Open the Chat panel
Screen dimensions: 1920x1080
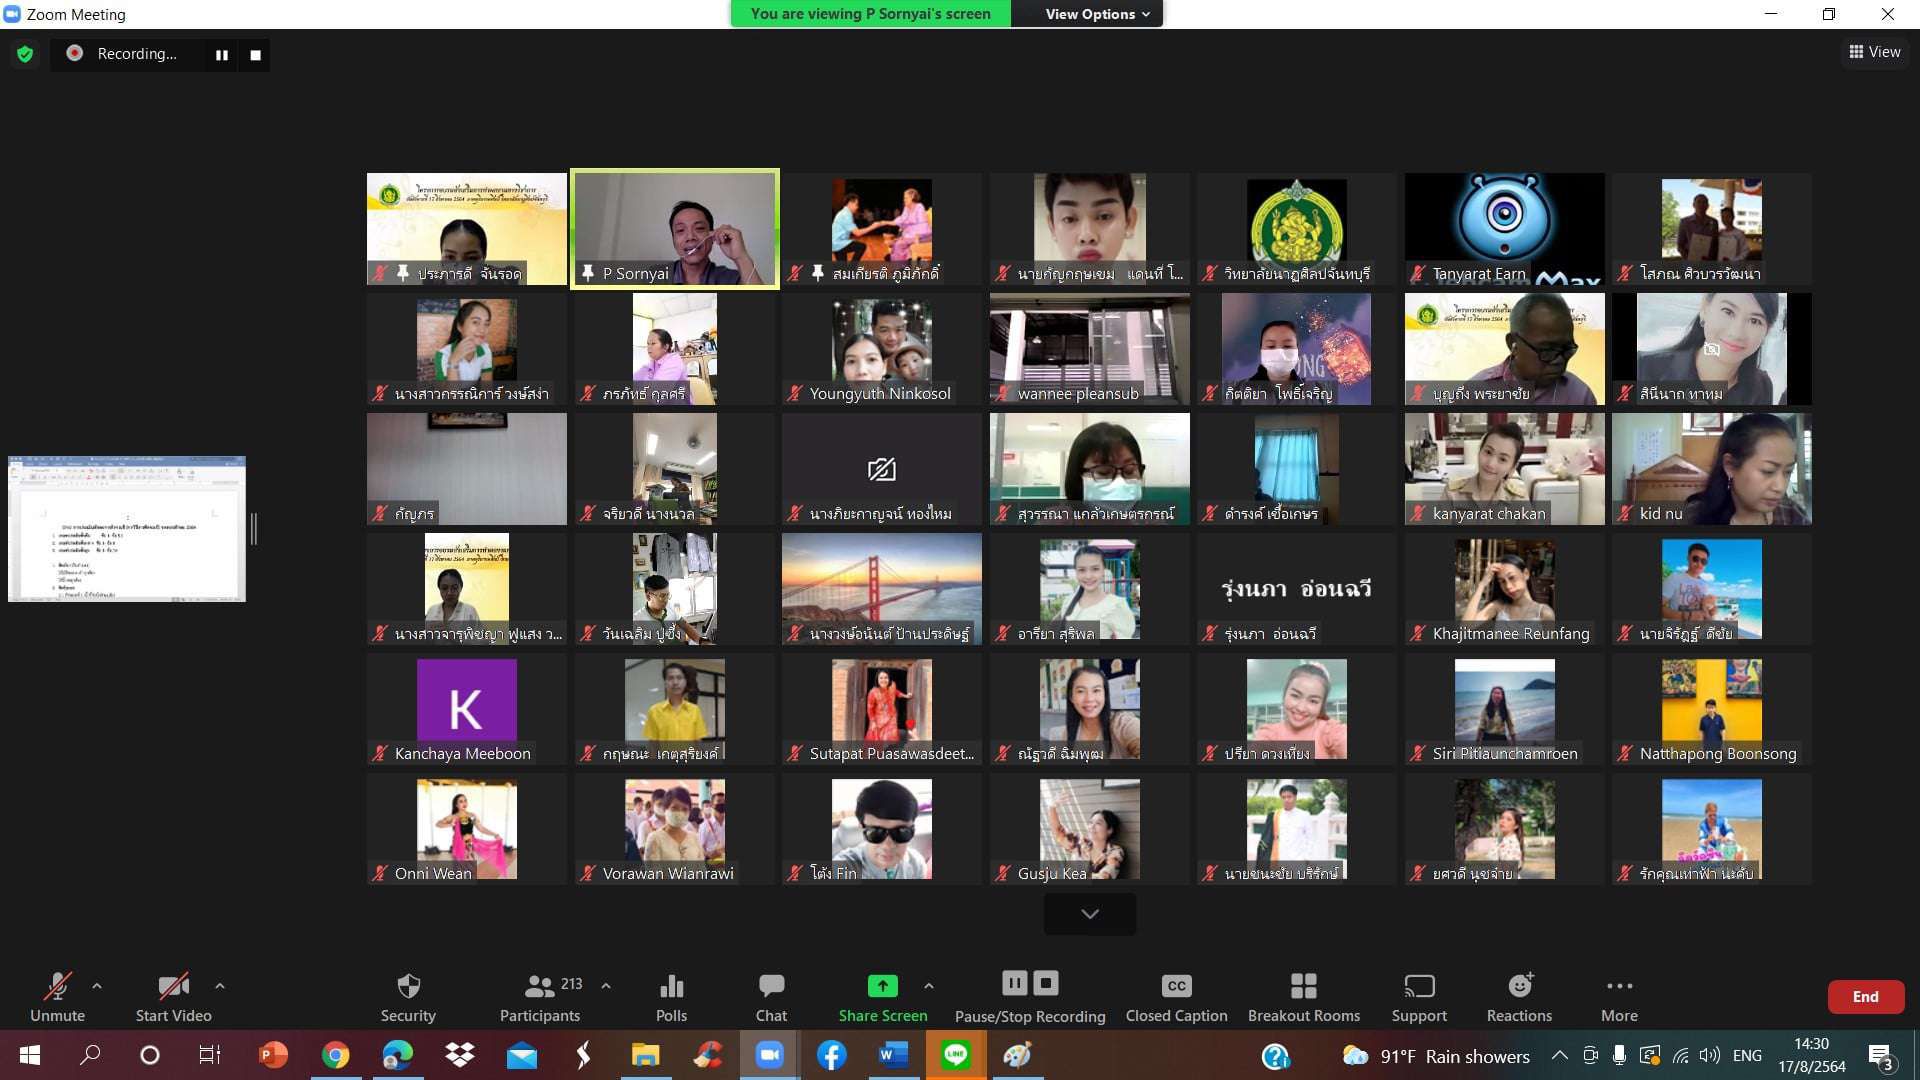[771, 996]
